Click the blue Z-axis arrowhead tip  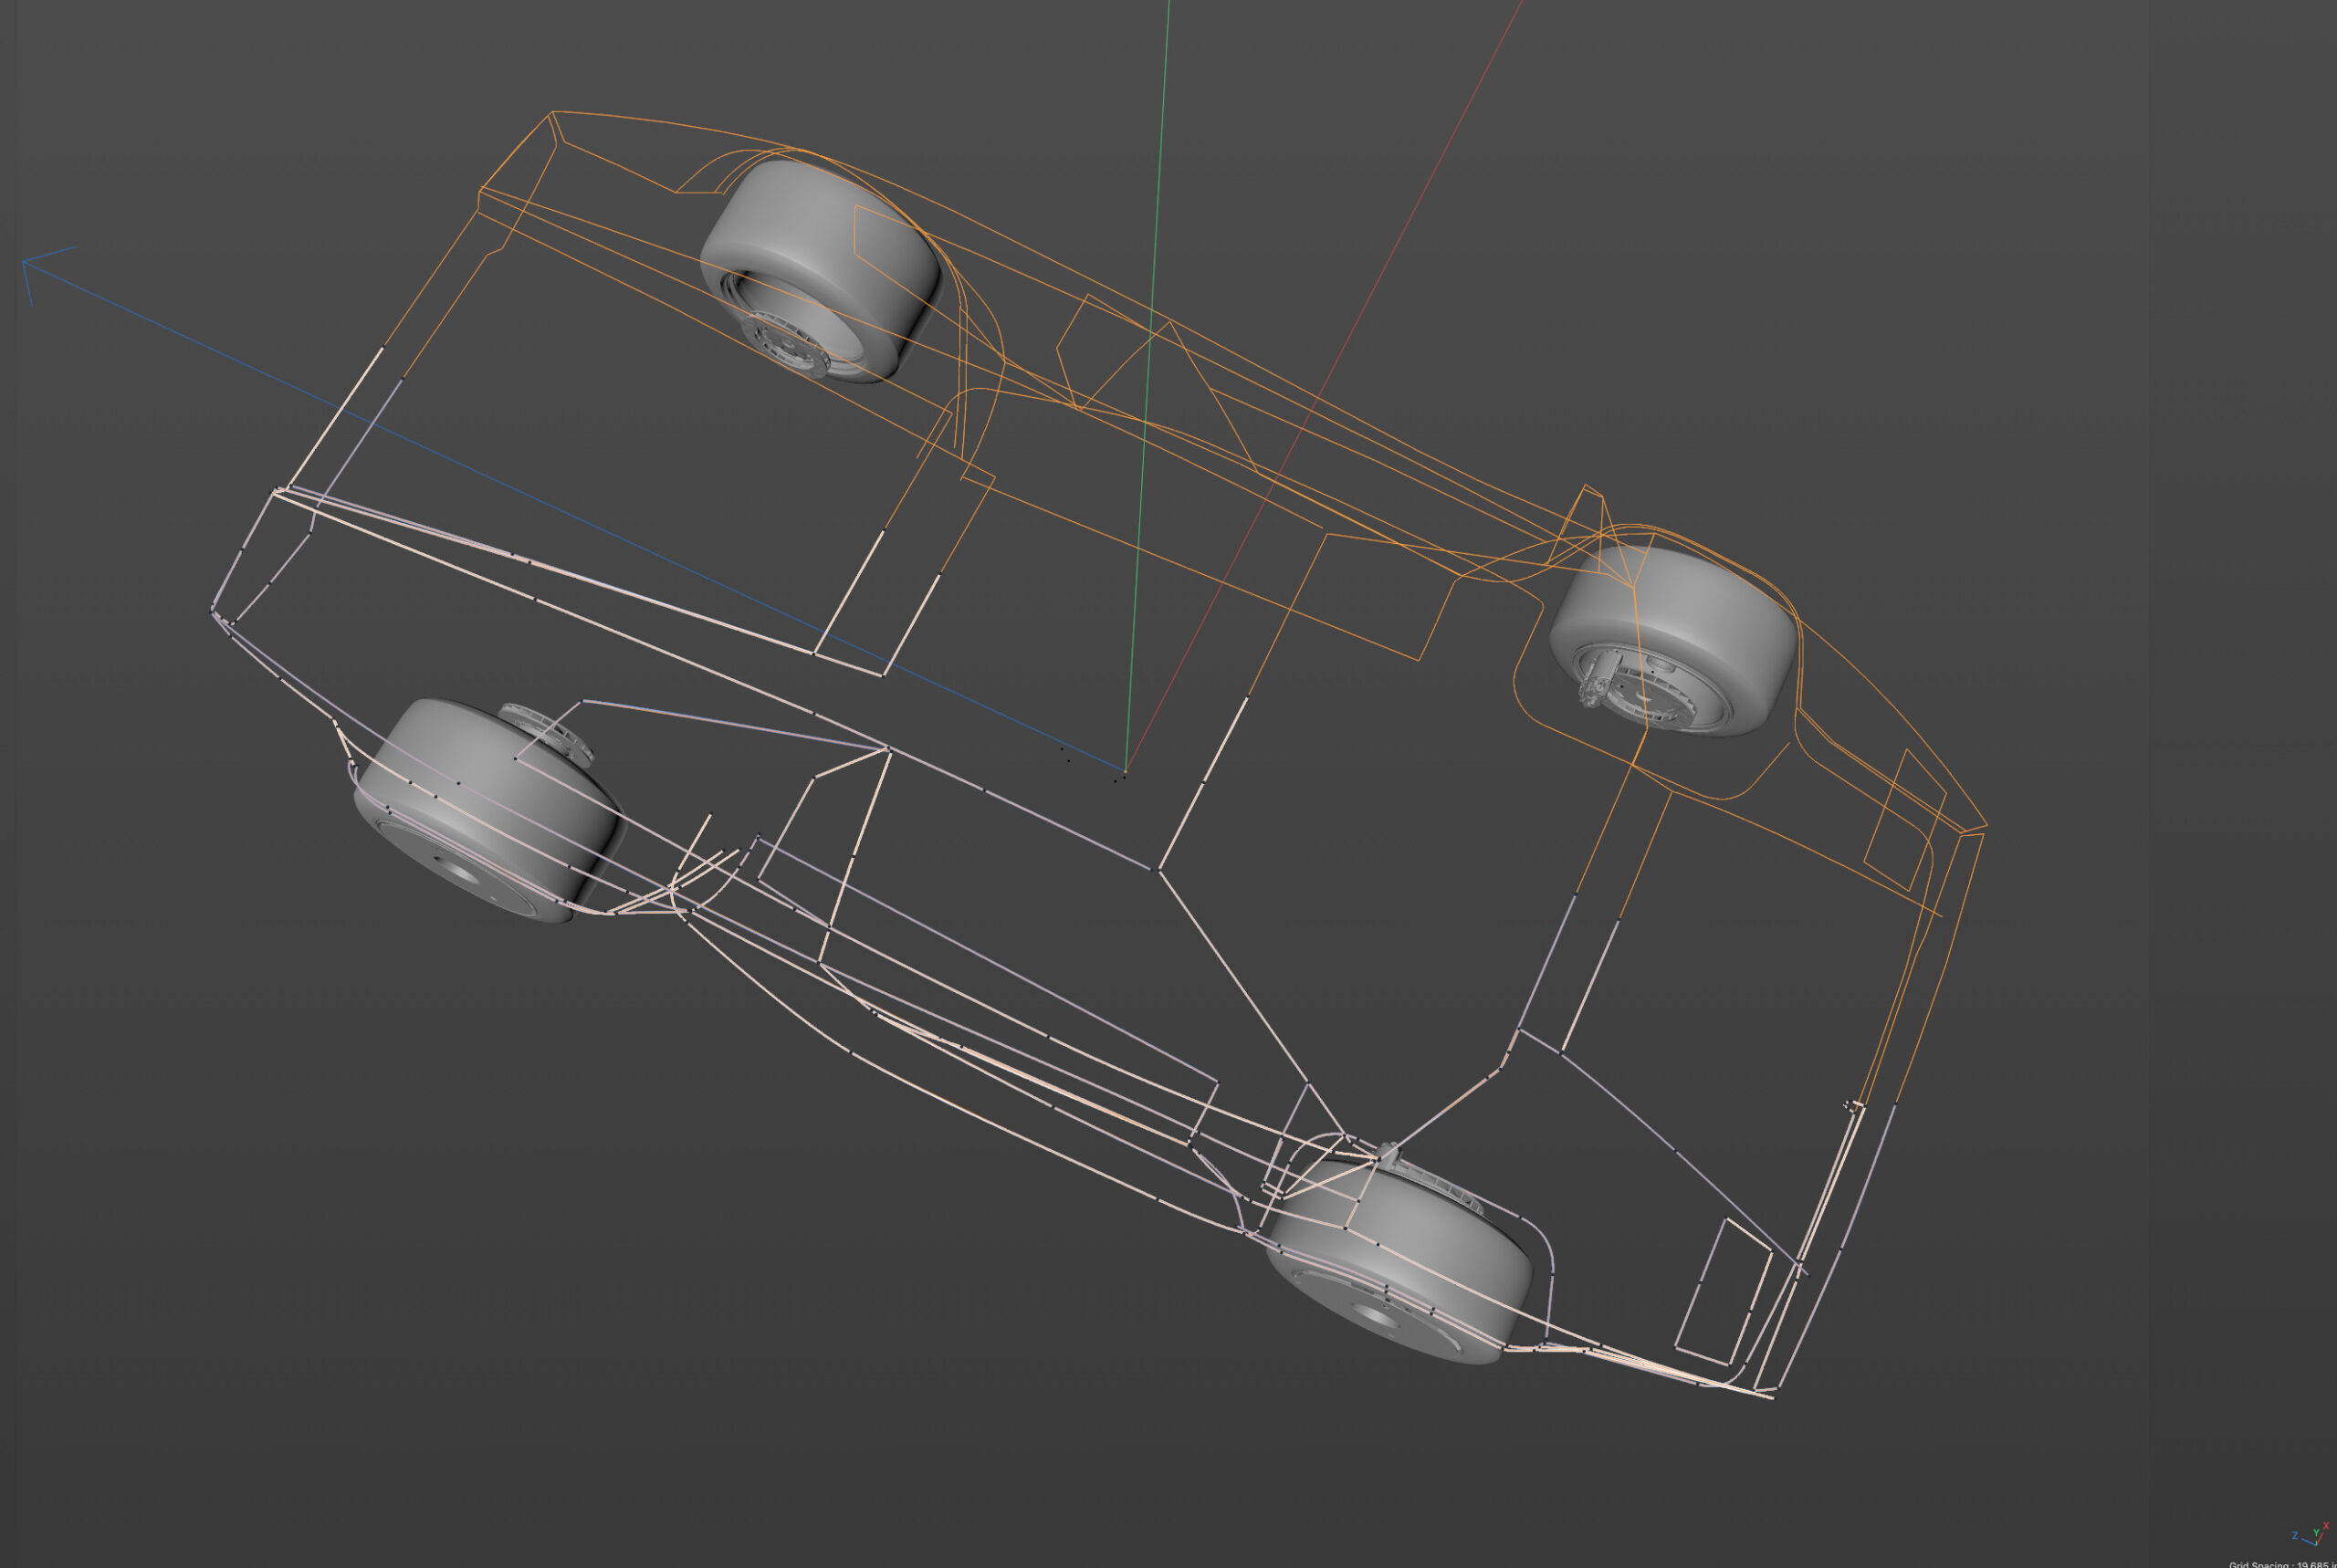click(x=25, y=263)
